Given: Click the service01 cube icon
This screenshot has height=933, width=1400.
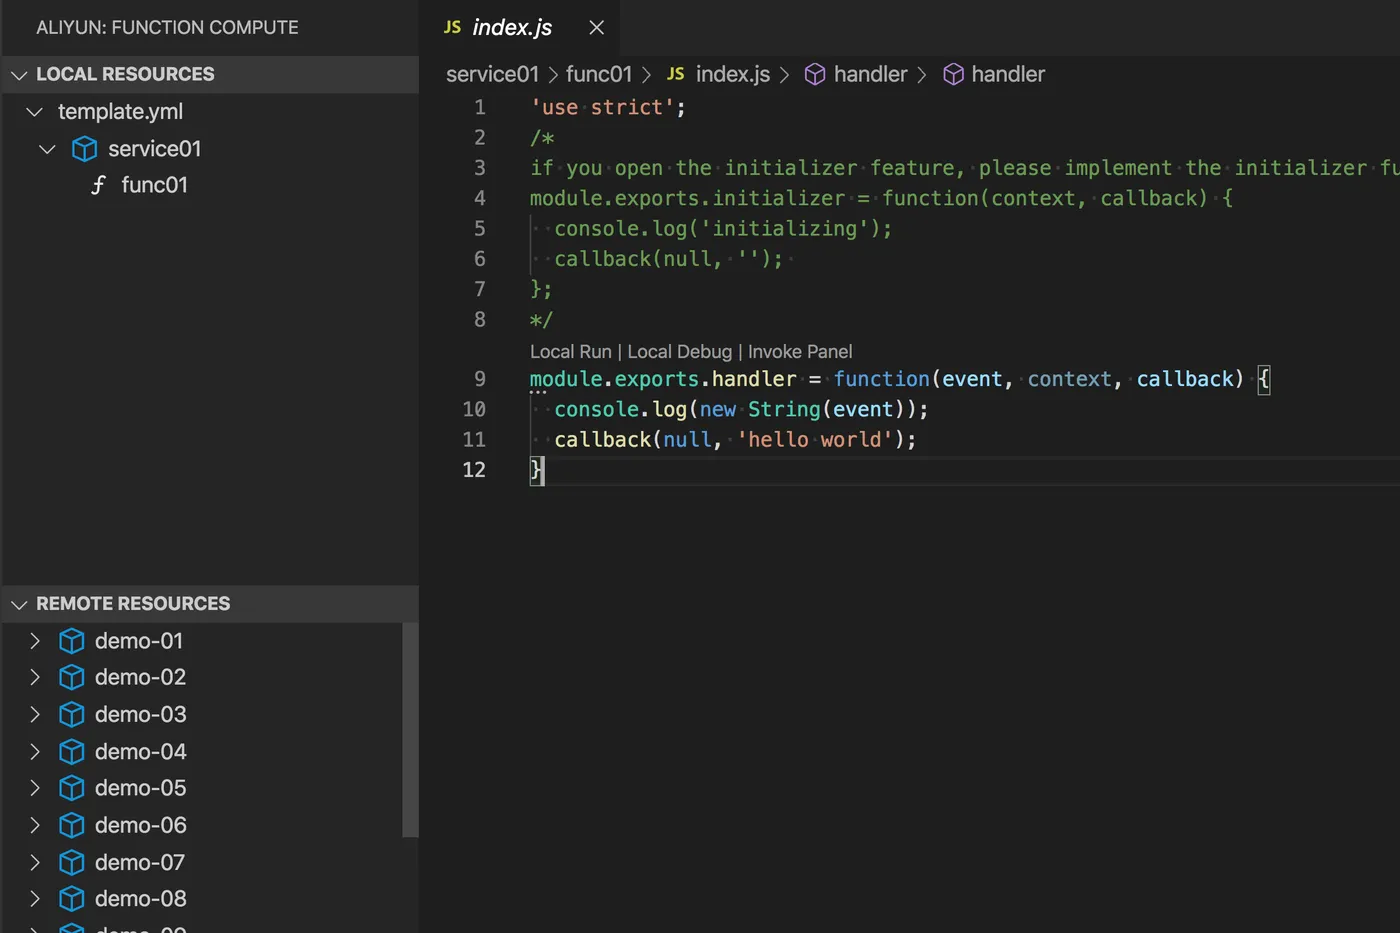Looking at the screenshot, I should [85, 149].
